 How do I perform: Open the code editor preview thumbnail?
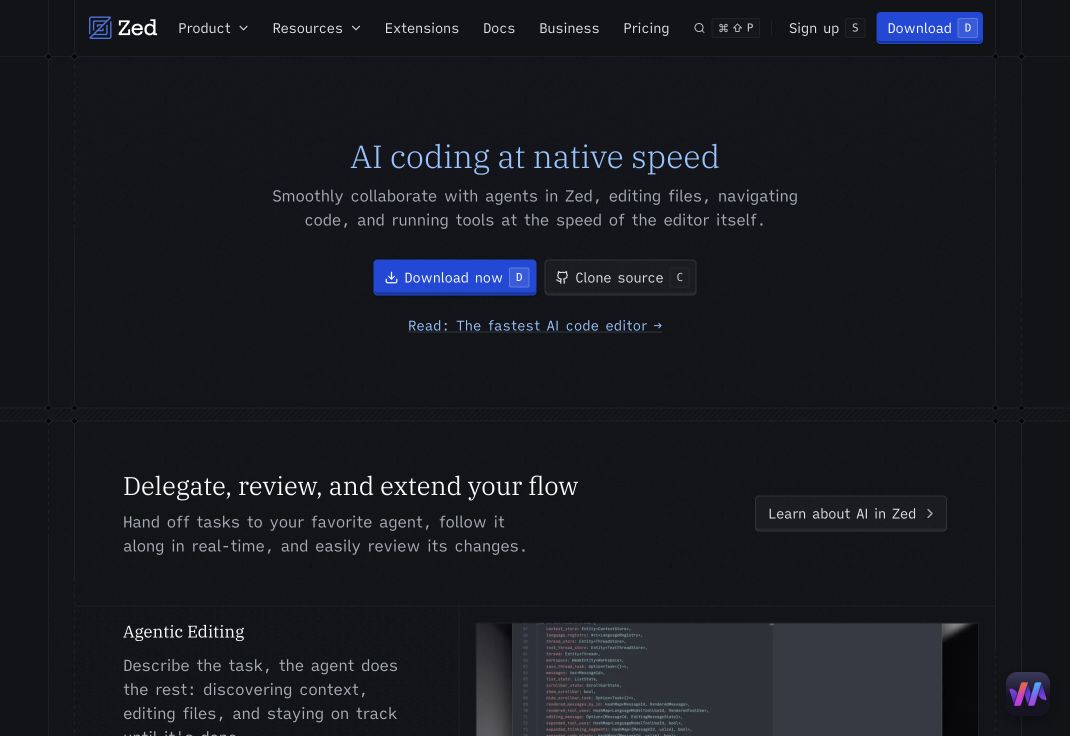point(727,679)
